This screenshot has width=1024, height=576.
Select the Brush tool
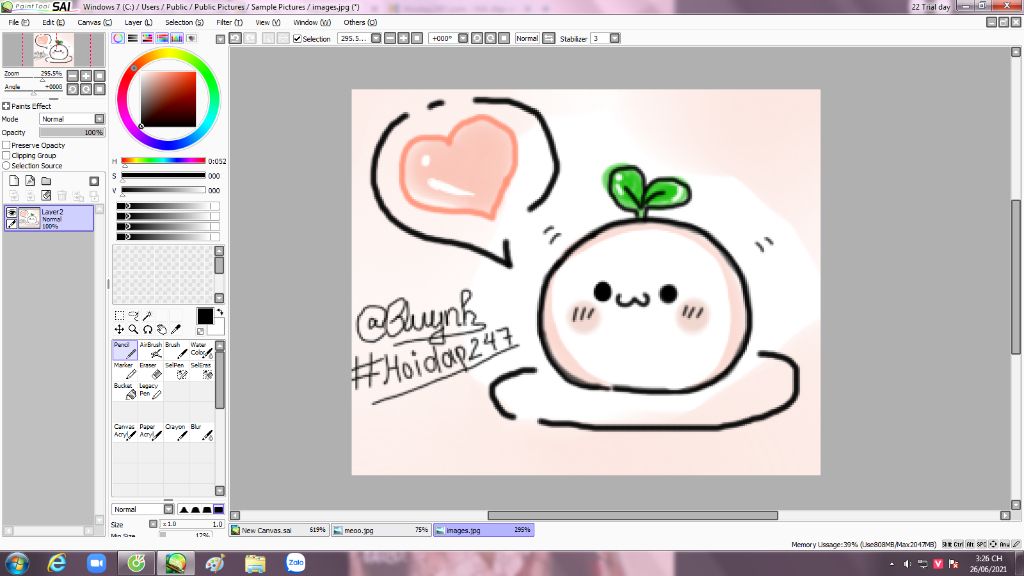(x=176, y=350)
